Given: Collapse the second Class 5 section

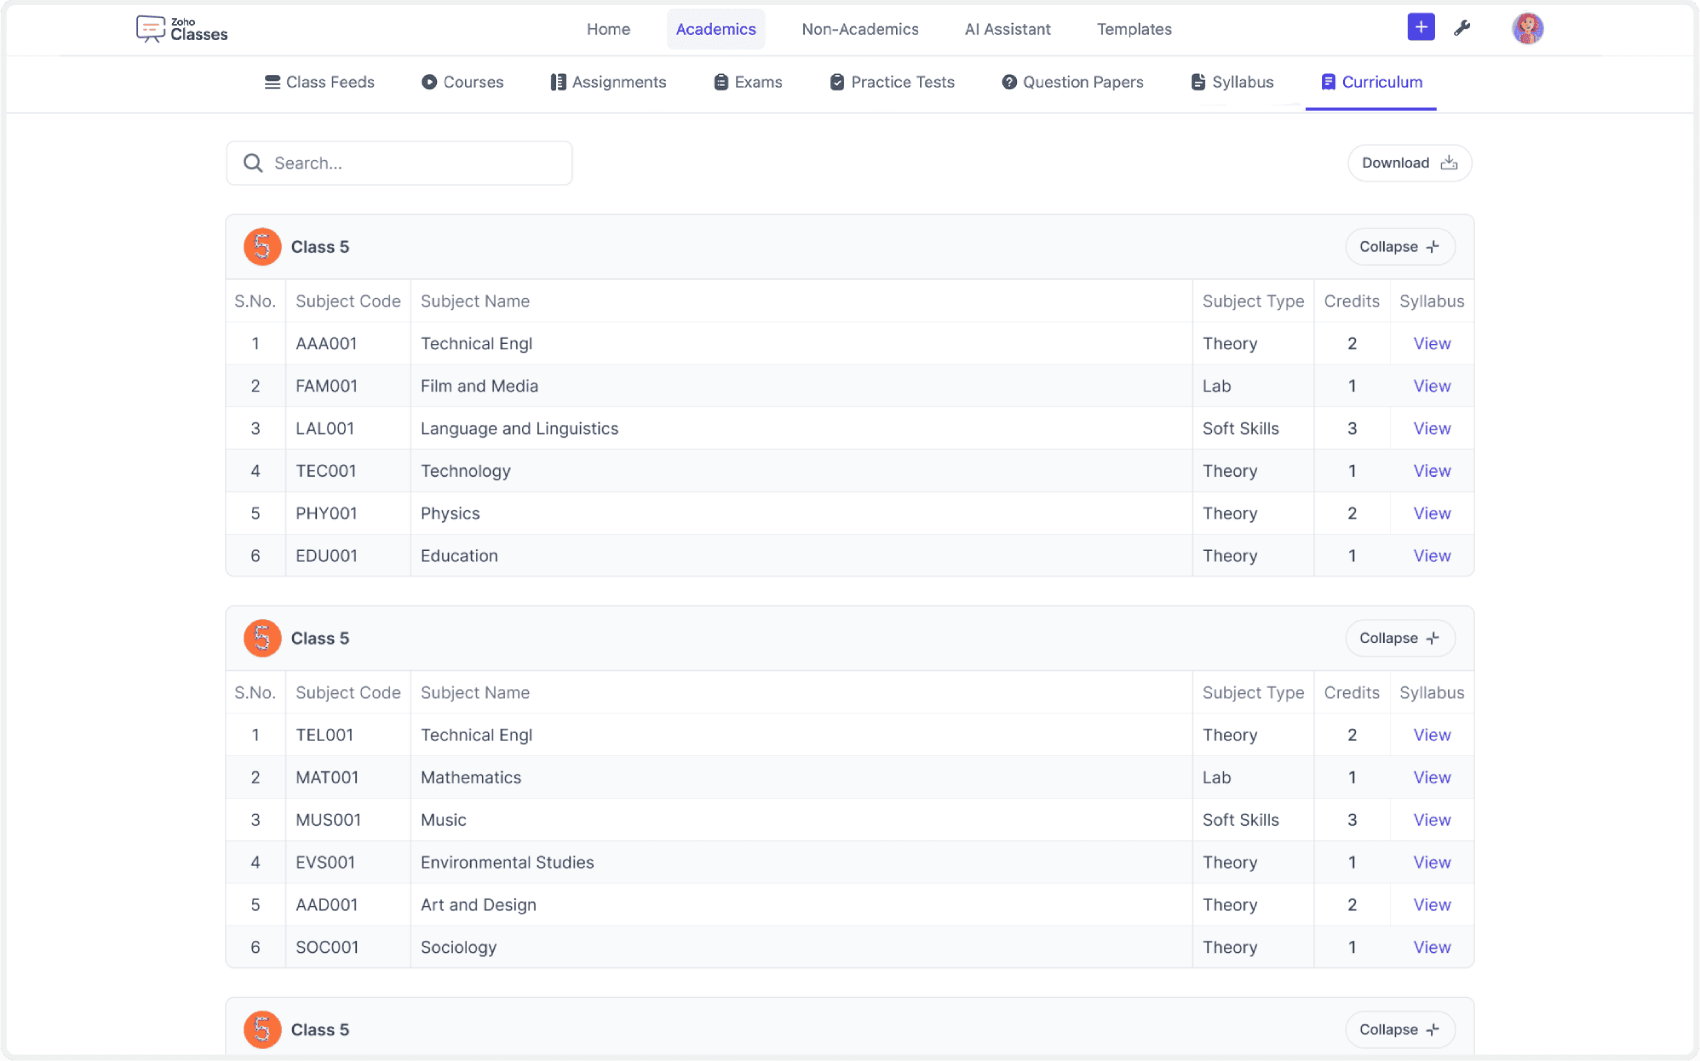Looking at the screenshot, I should coord(1399,638).
